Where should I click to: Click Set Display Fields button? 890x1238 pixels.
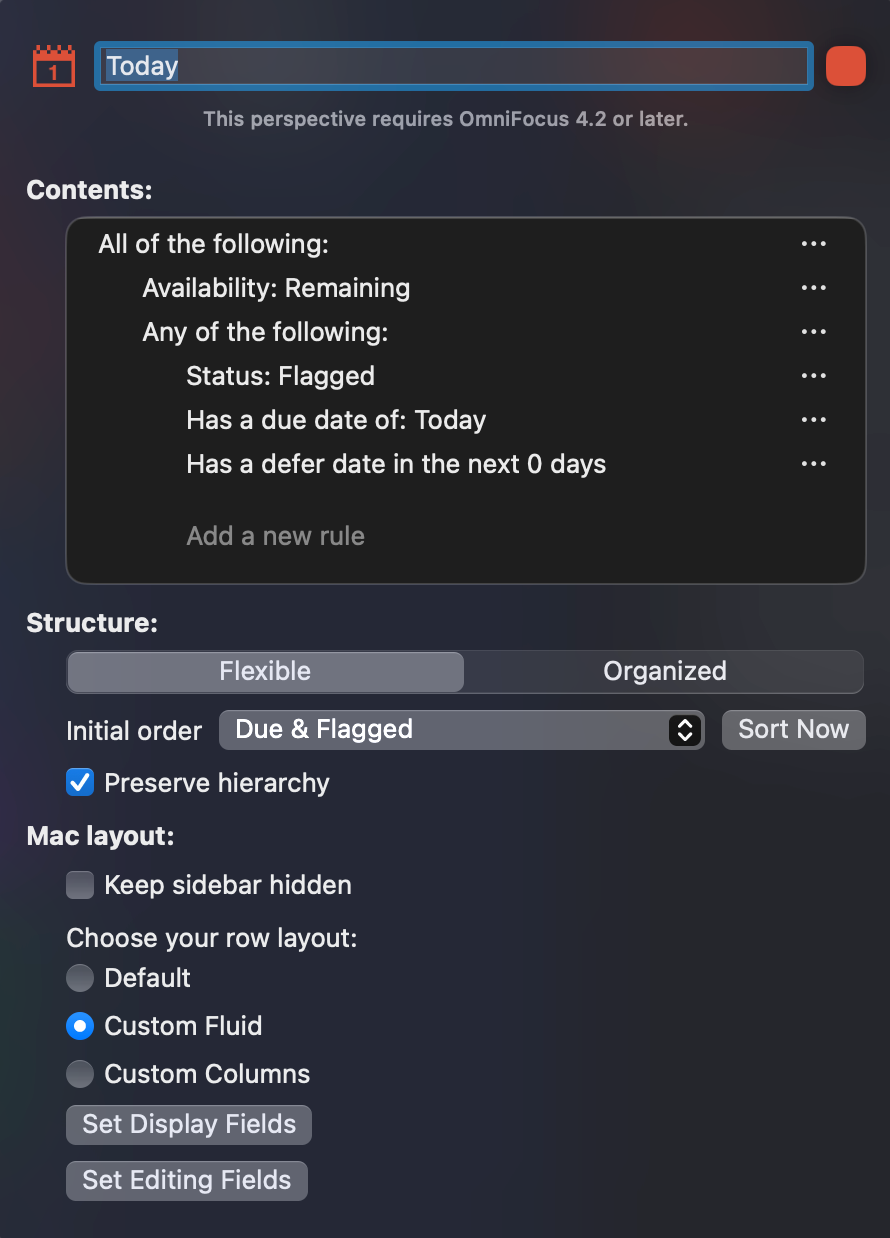click(x=189, y=1124)
